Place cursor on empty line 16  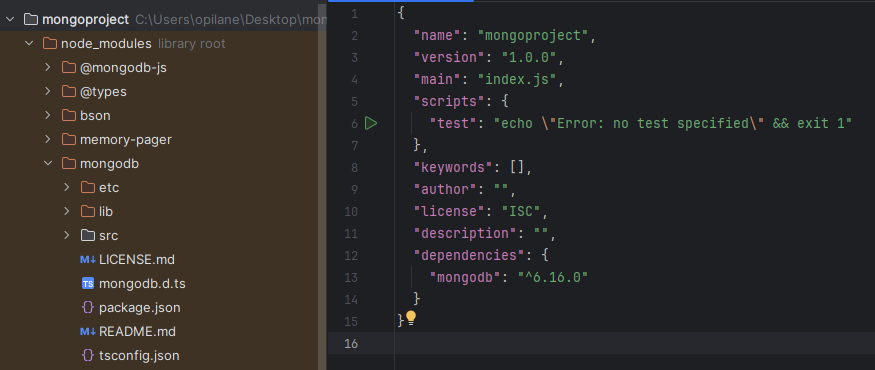tap(634, 343)
